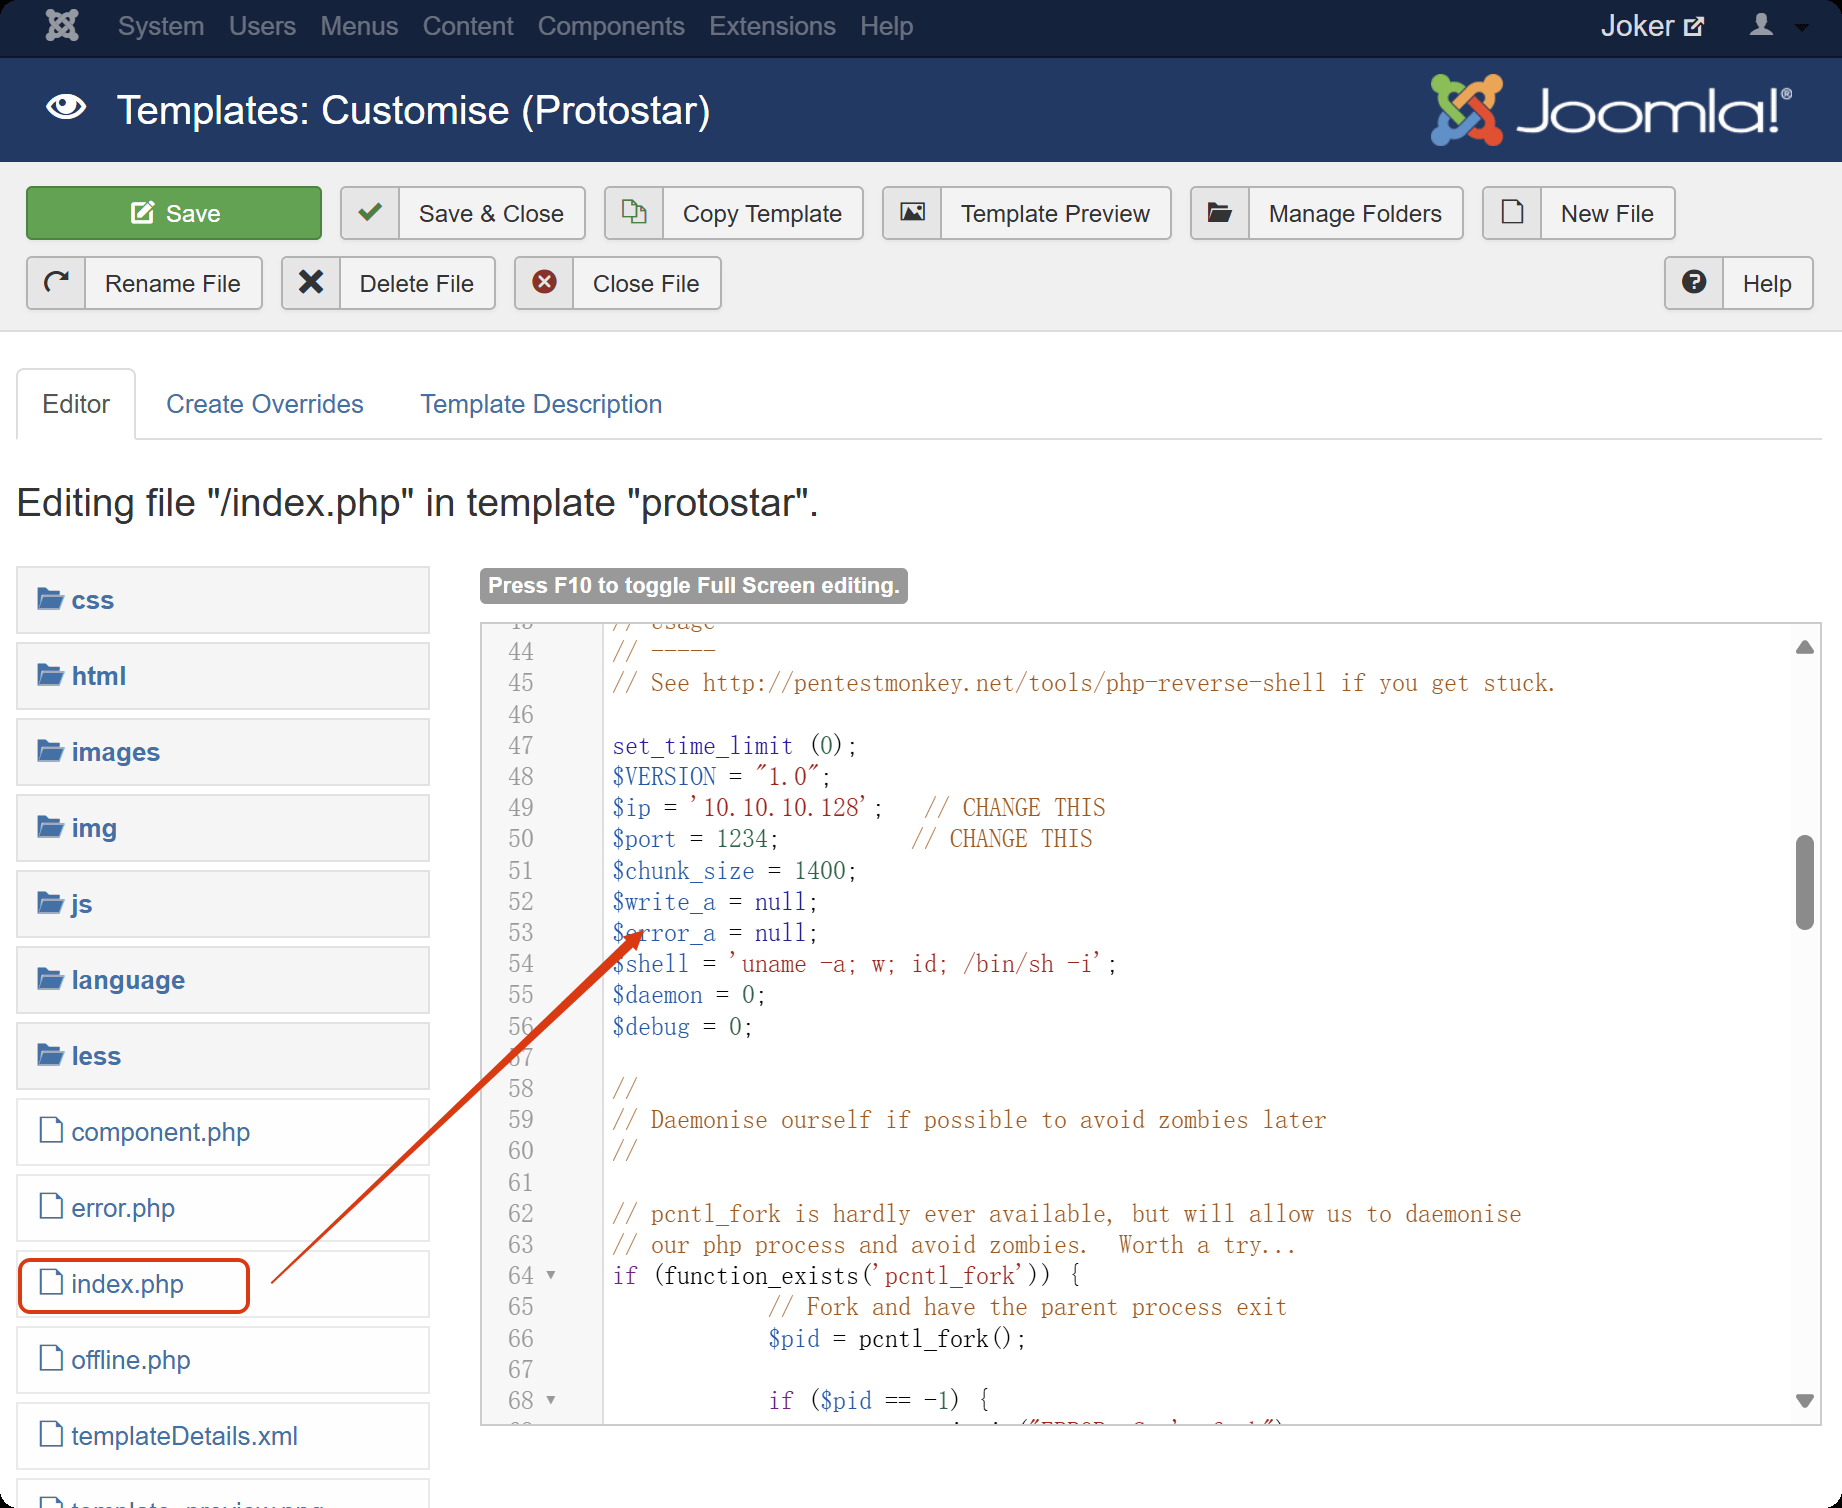The width and height of the screenshot is (1842, 1508).
Task: Click 'Press F10 to toggle Full Screen editing' label
Action: (694, 586)
